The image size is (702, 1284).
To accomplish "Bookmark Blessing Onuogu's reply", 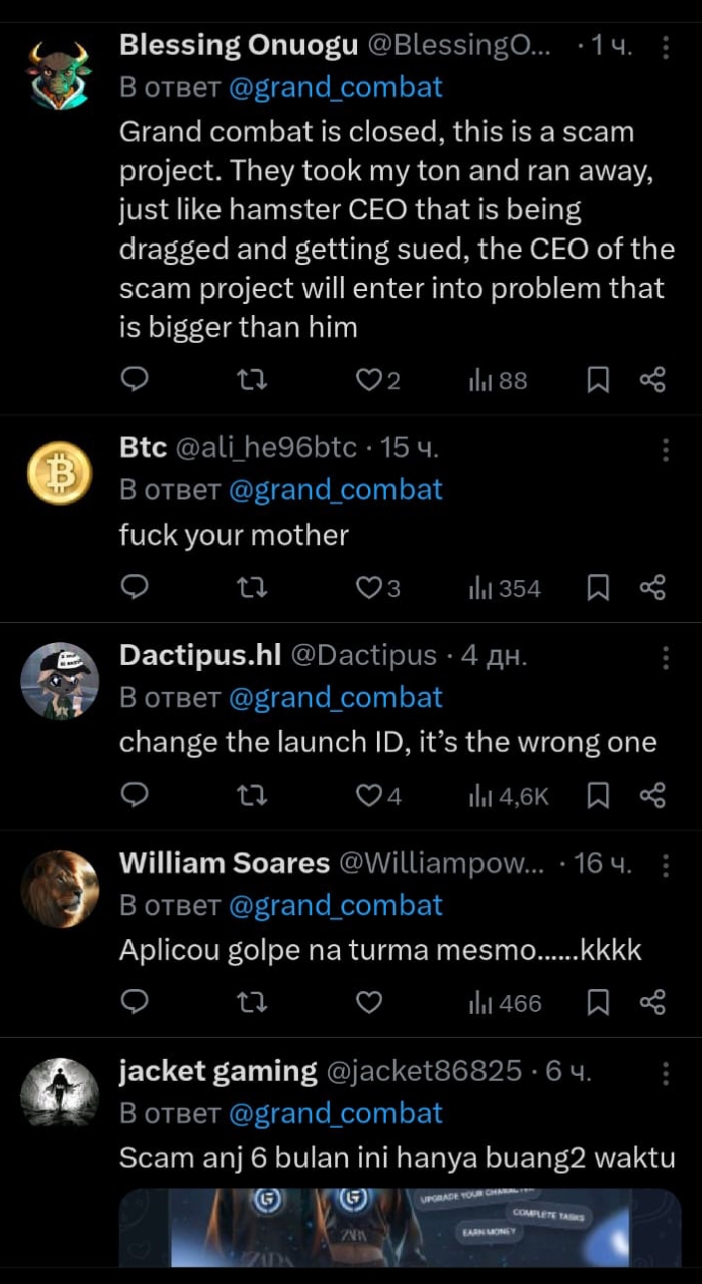I will (597, 380).
